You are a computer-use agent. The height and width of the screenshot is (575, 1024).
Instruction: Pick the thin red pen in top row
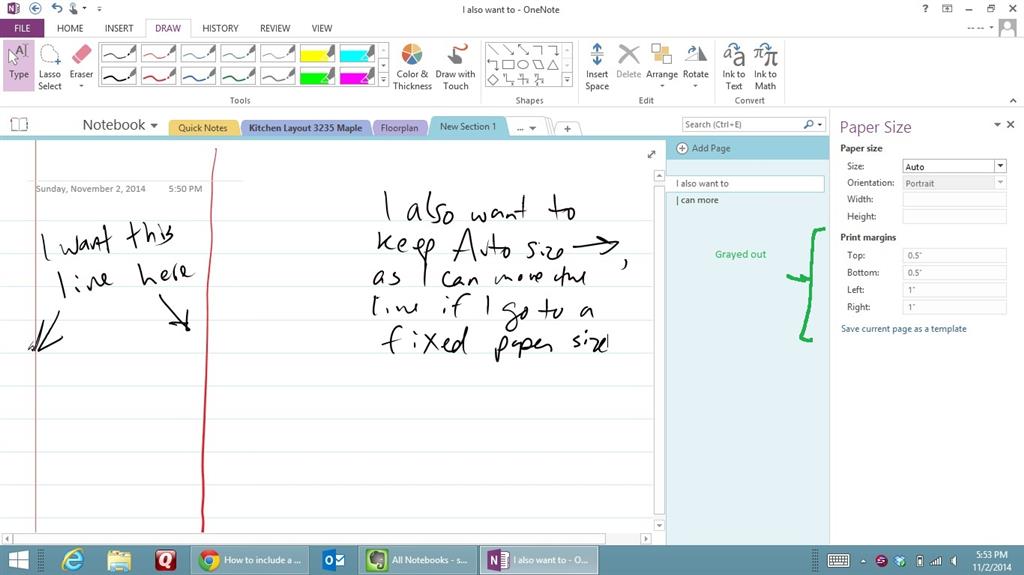(158, 53)
